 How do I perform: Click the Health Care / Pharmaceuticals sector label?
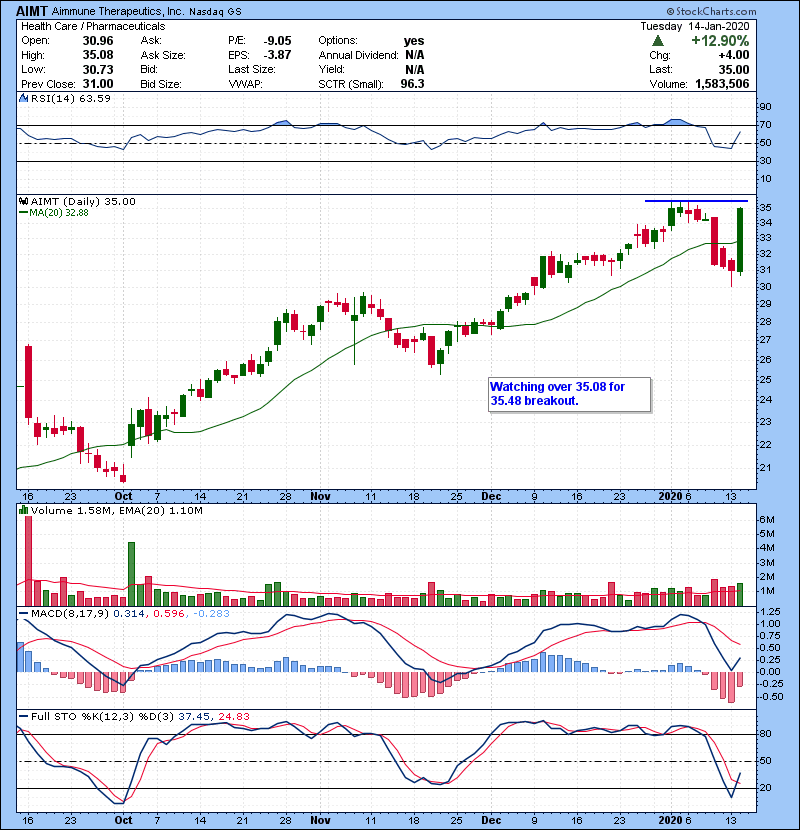tap(93, 26)
